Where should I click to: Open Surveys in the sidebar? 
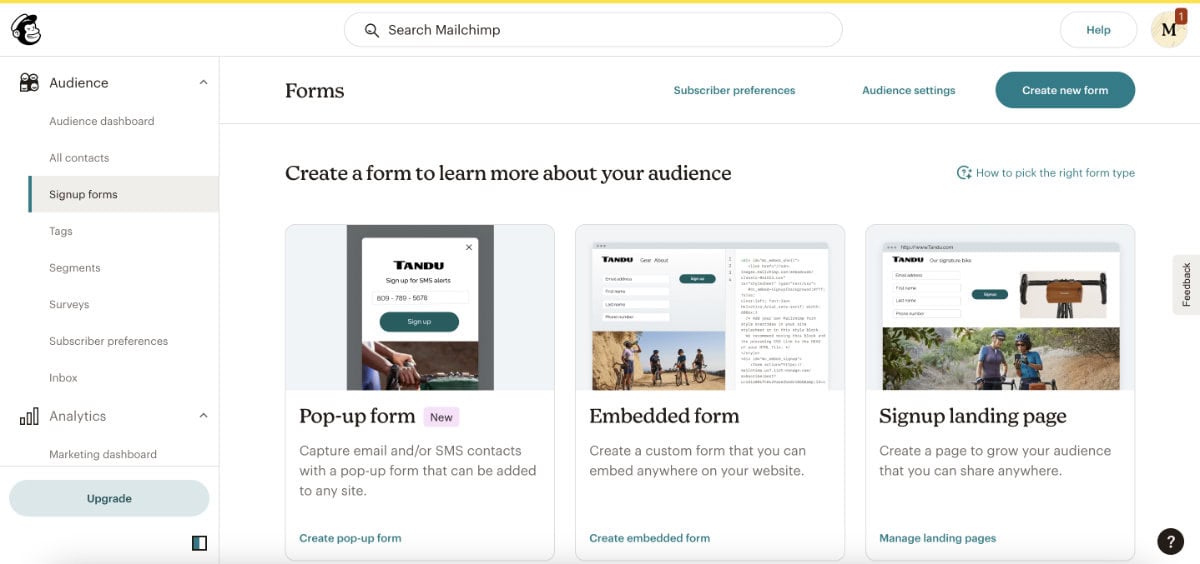69,304
